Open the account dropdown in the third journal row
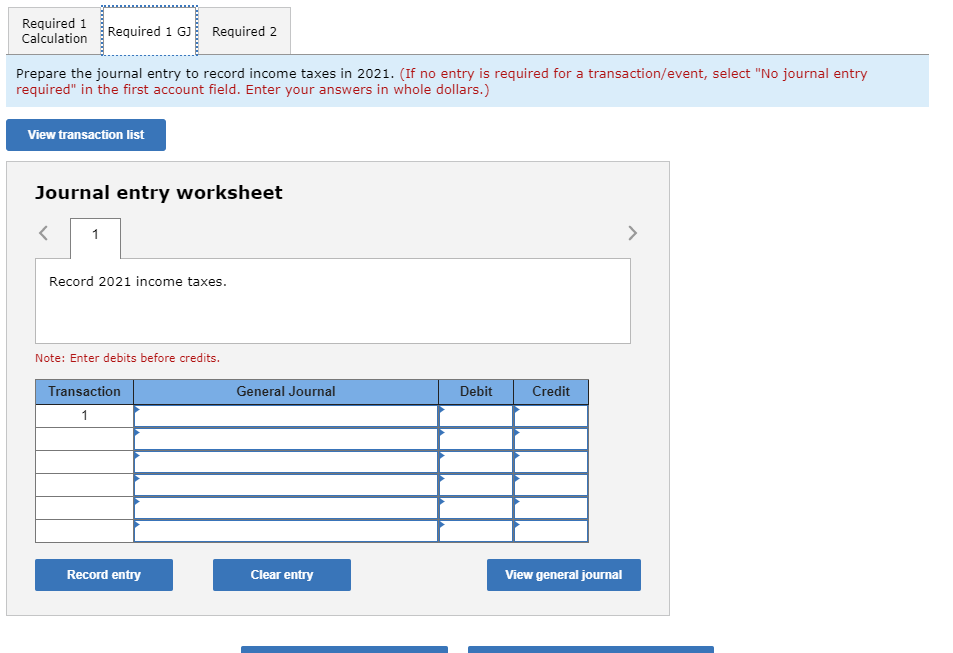Viewport: 953px width, 653px height. (285, 461)
